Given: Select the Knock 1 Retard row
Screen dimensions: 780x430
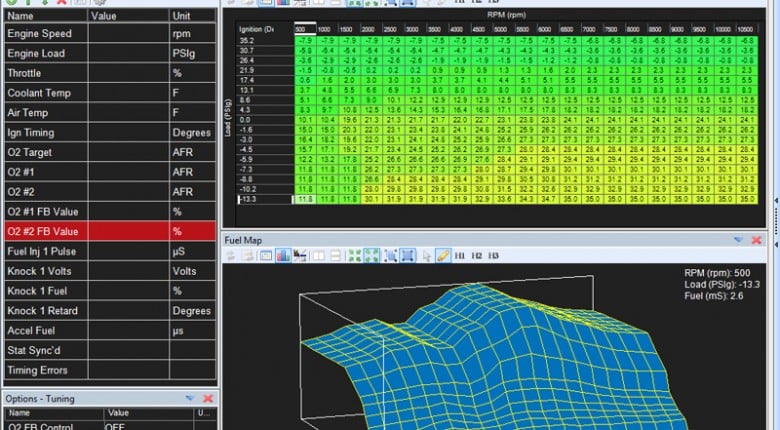Looking at the screenshot, I should 110,311.
